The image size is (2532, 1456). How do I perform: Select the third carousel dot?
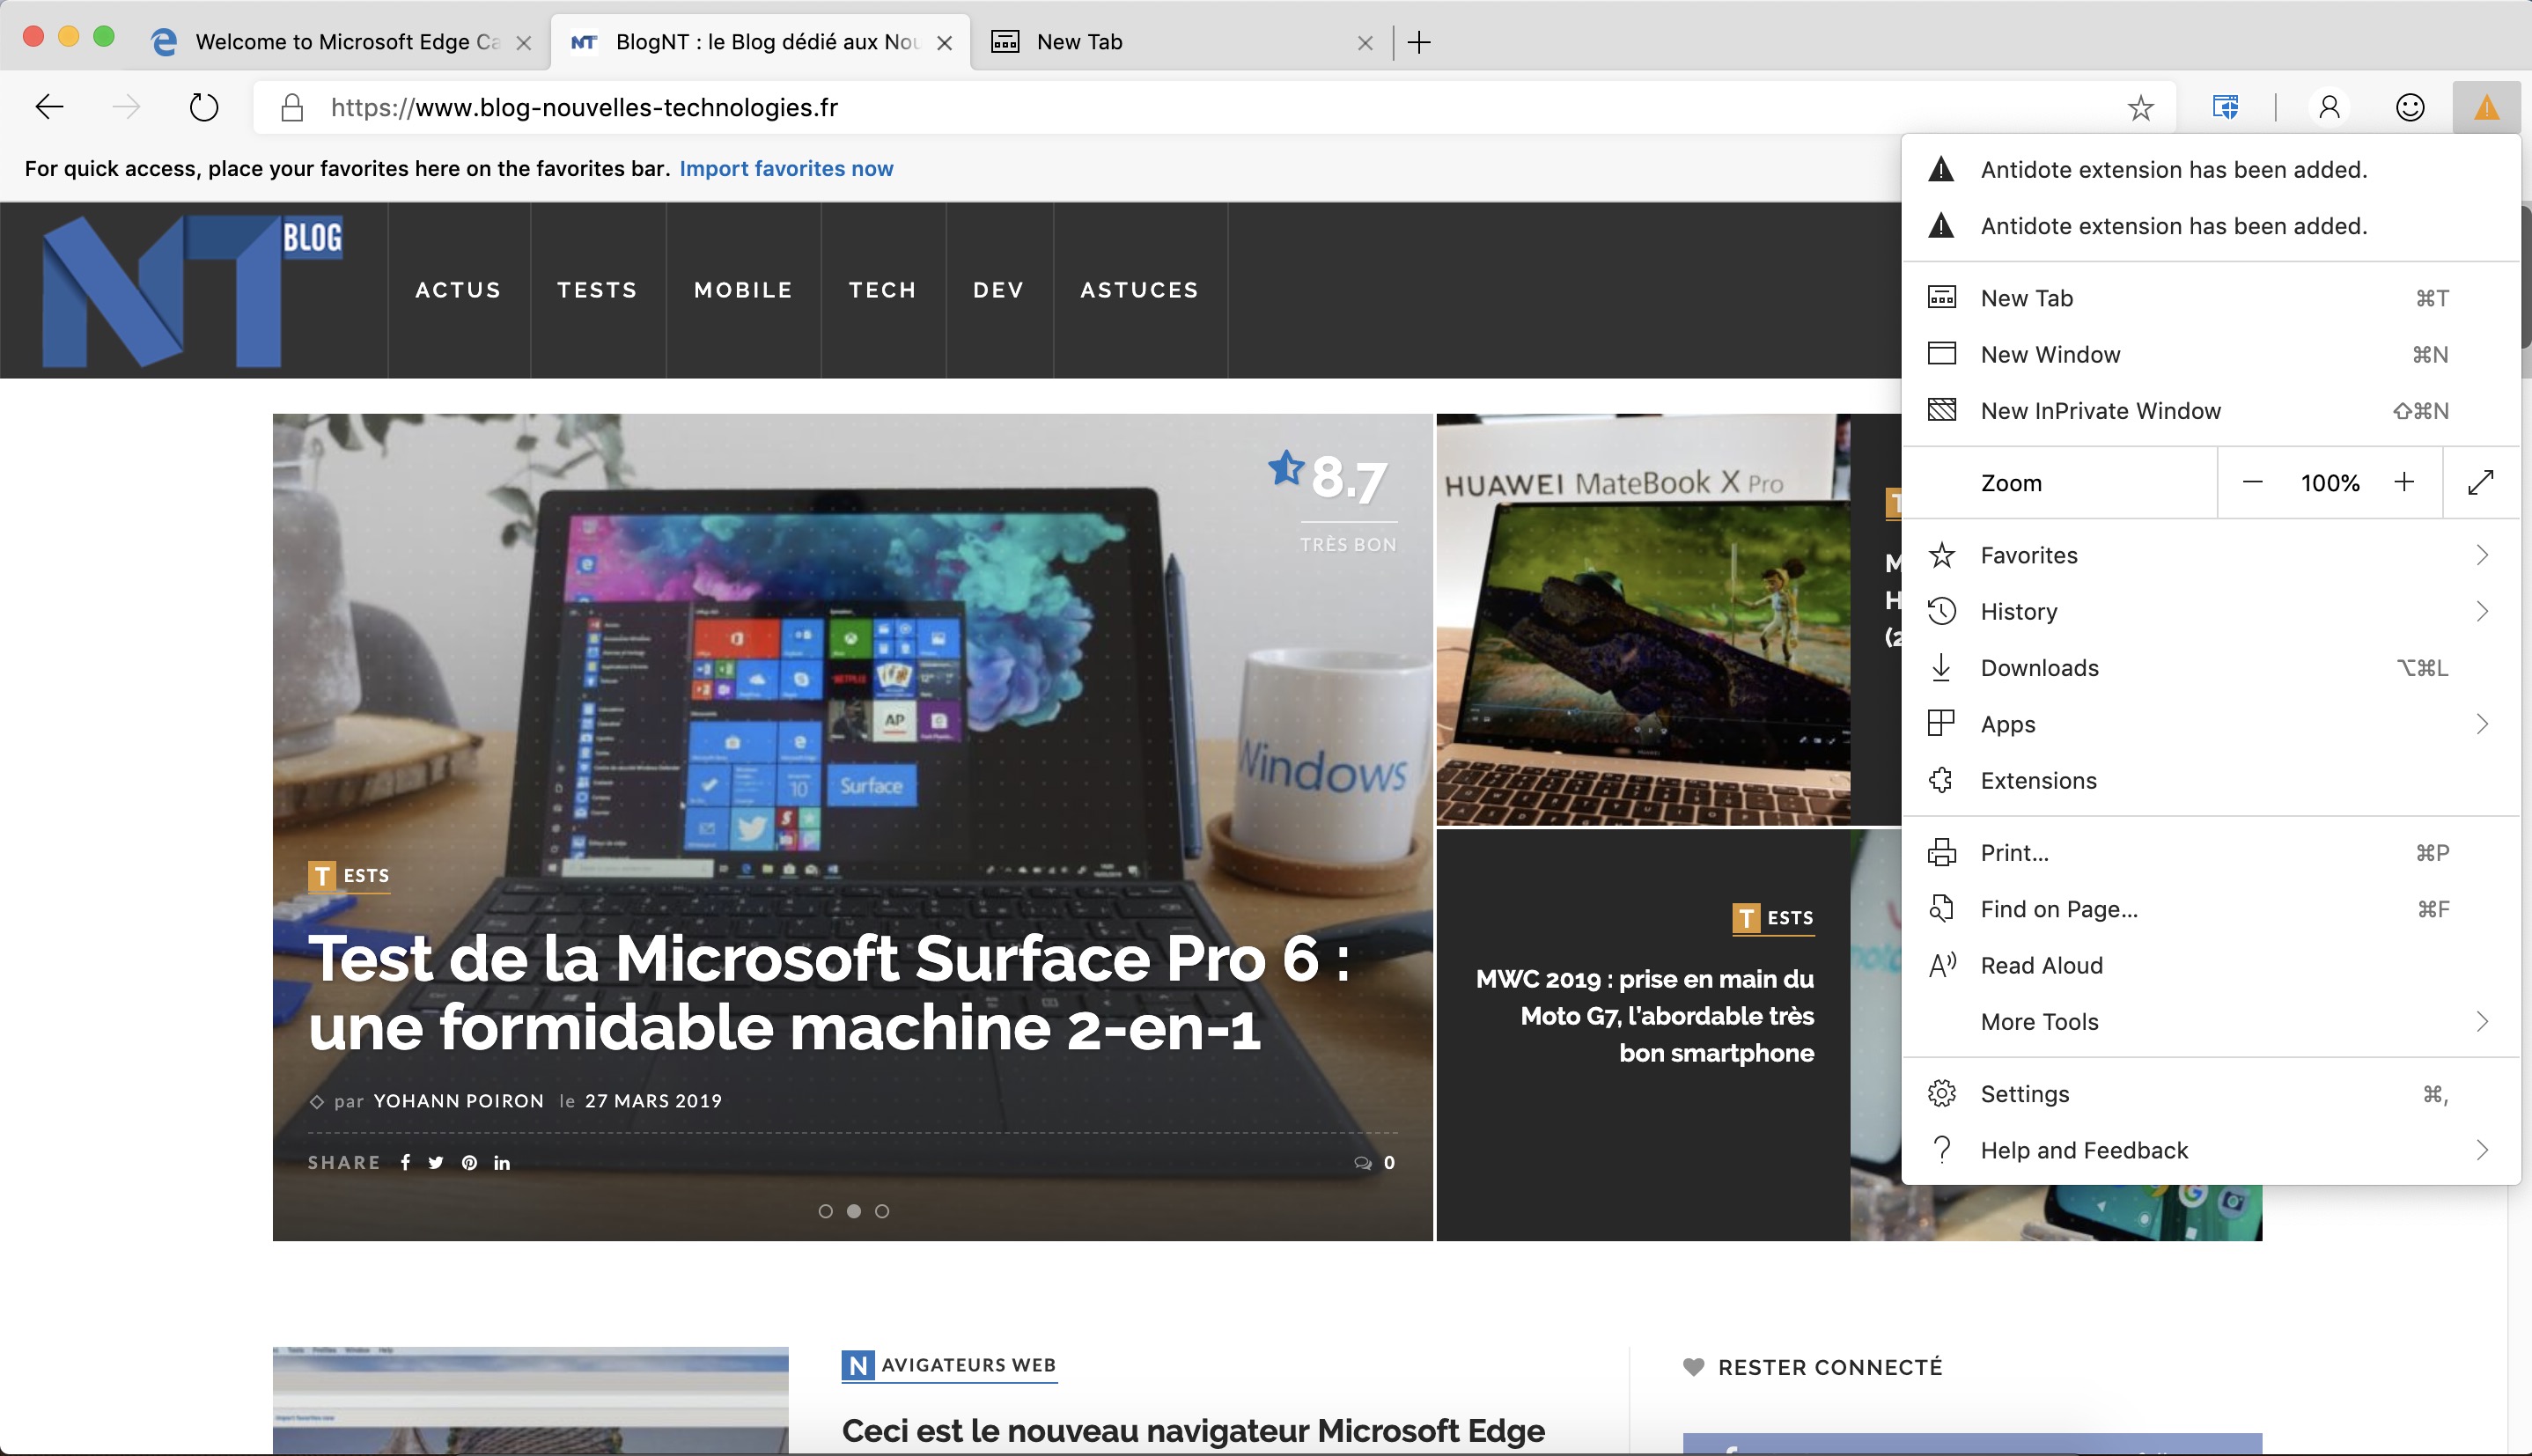coord(882,1211)
